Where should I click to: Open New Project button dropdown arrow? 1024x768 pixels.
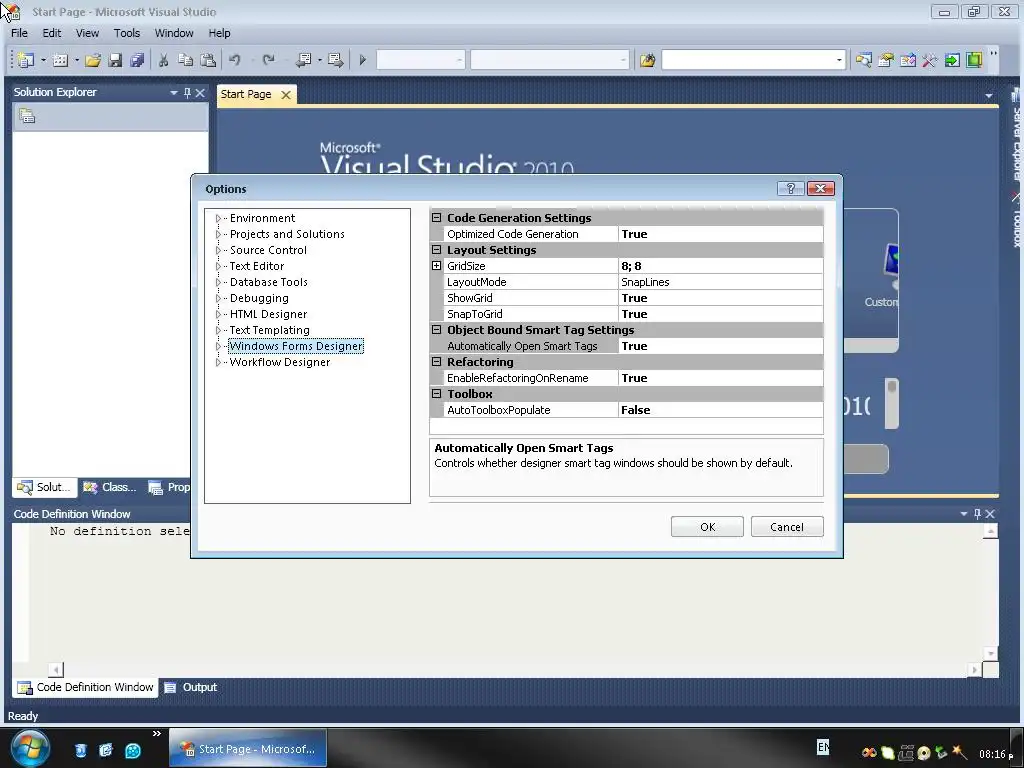pos(43,60)
